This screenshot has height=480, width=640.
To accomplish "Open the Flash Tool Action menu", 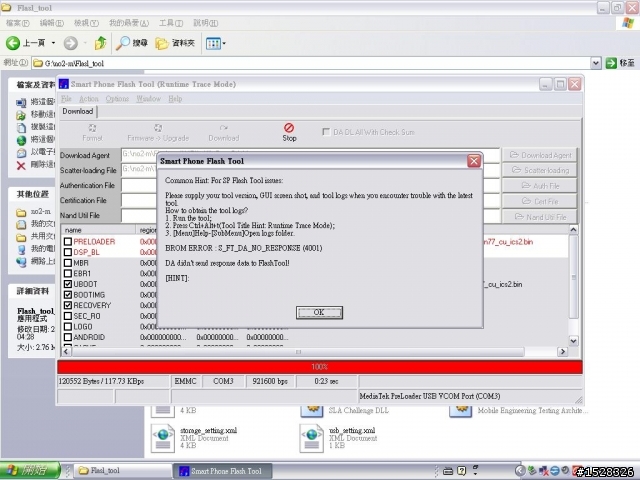I will click(x=89, y=99).
